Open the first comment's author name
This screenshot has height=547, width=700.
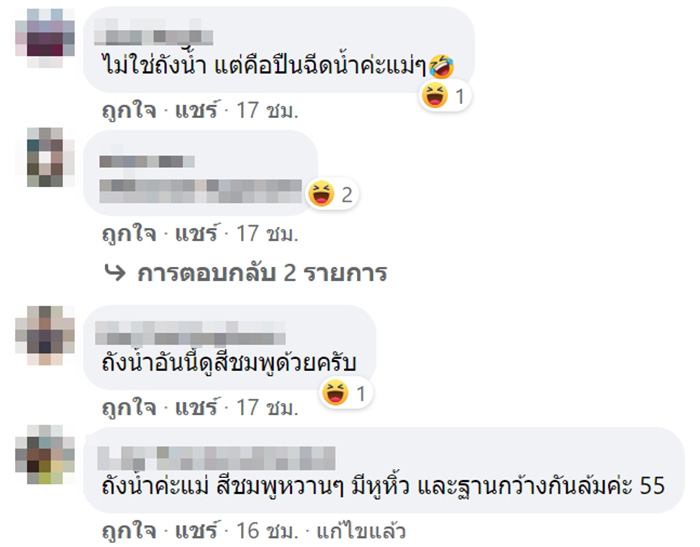pos(153,37)
